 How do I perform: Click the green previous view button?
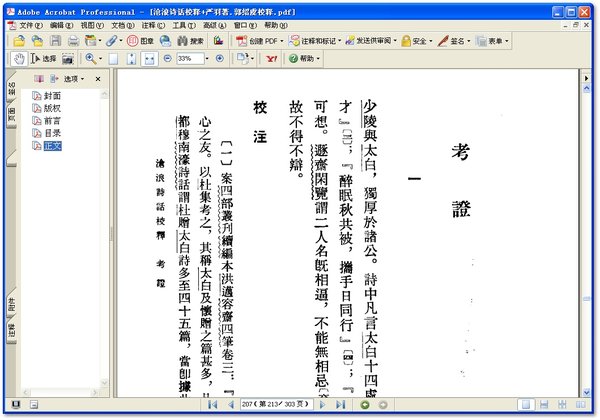click(x=365, y=405)
